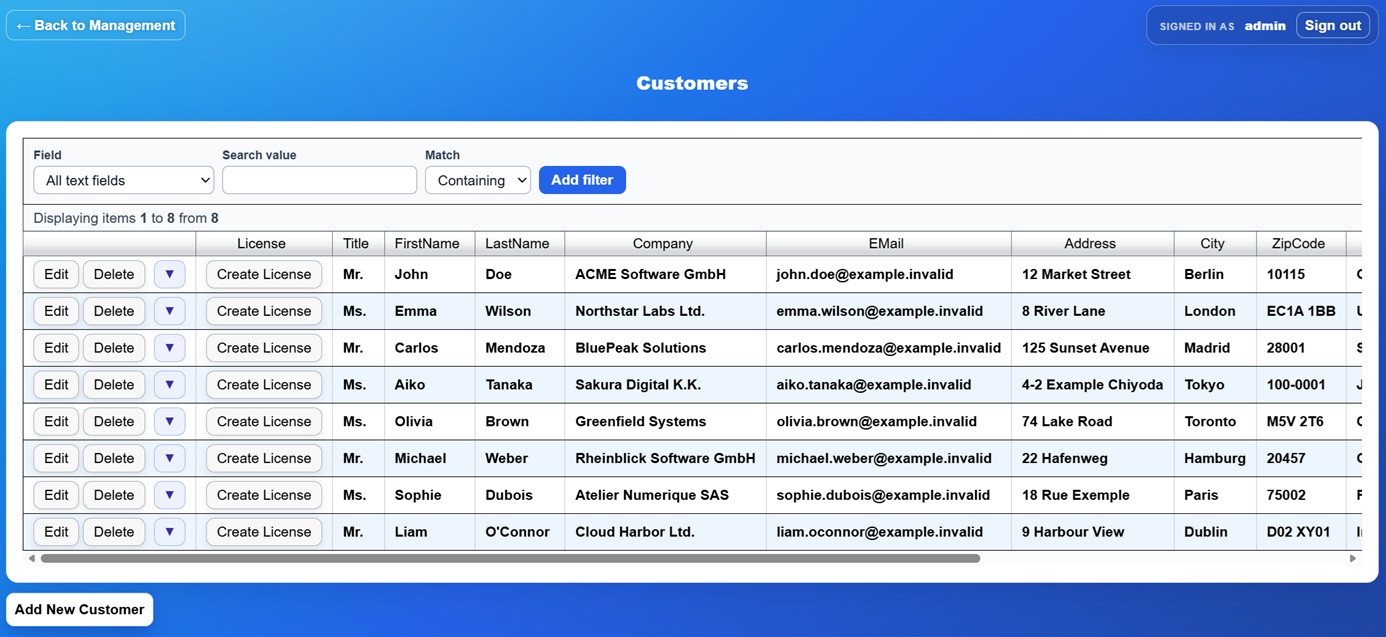Edit the Sophie Dubois customer
This screenshot has width=1386, height=637.
coord(56,495)
